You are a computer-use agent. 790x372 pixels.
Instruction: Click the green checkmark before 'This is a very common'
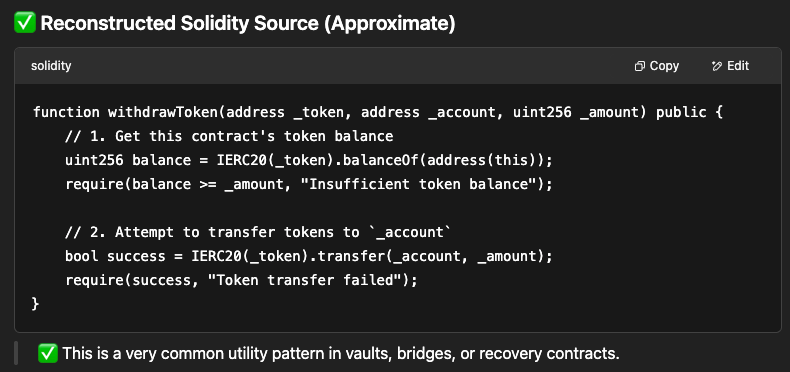click(x=48, y=353)
